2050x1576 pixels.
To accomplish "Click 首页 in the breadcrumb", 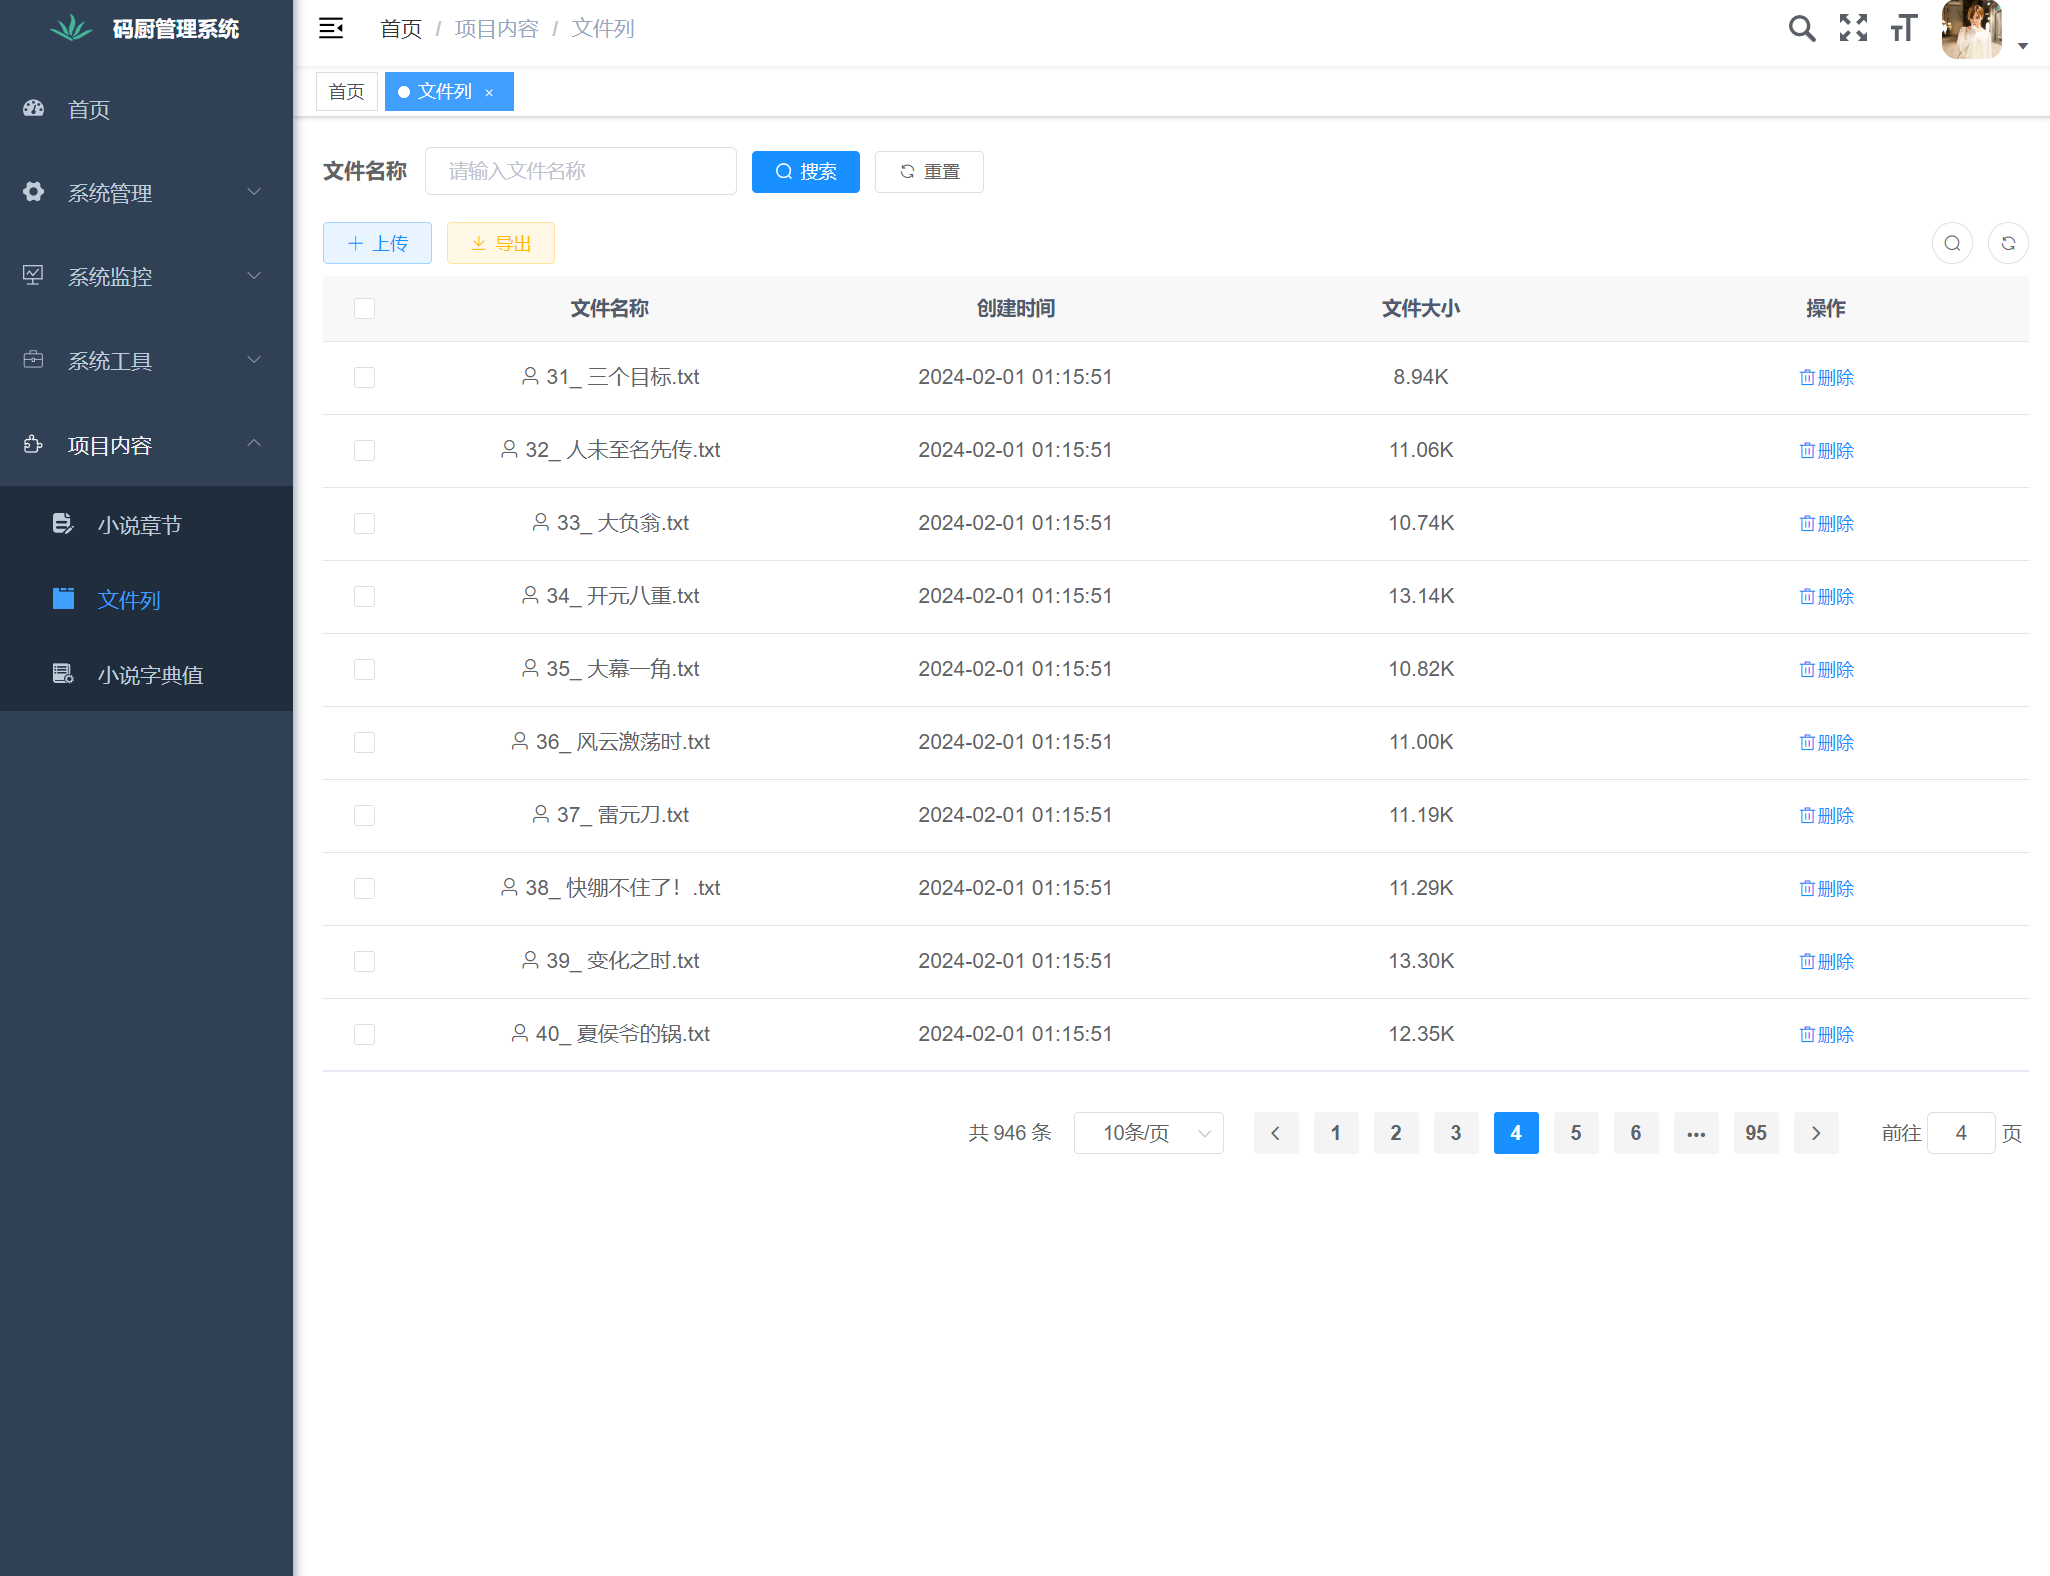I will coord(401,28).
